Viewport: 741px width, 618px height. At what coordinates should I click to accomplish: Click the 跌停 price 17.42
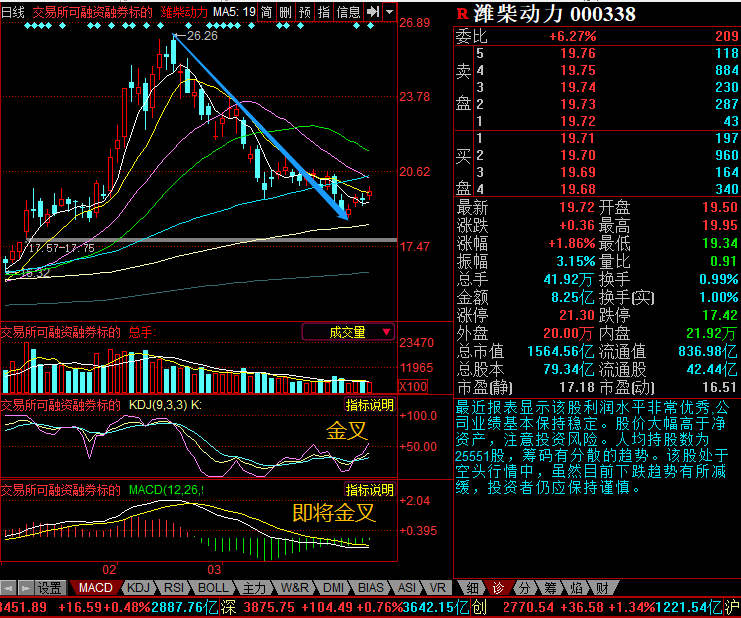(720, 315)
